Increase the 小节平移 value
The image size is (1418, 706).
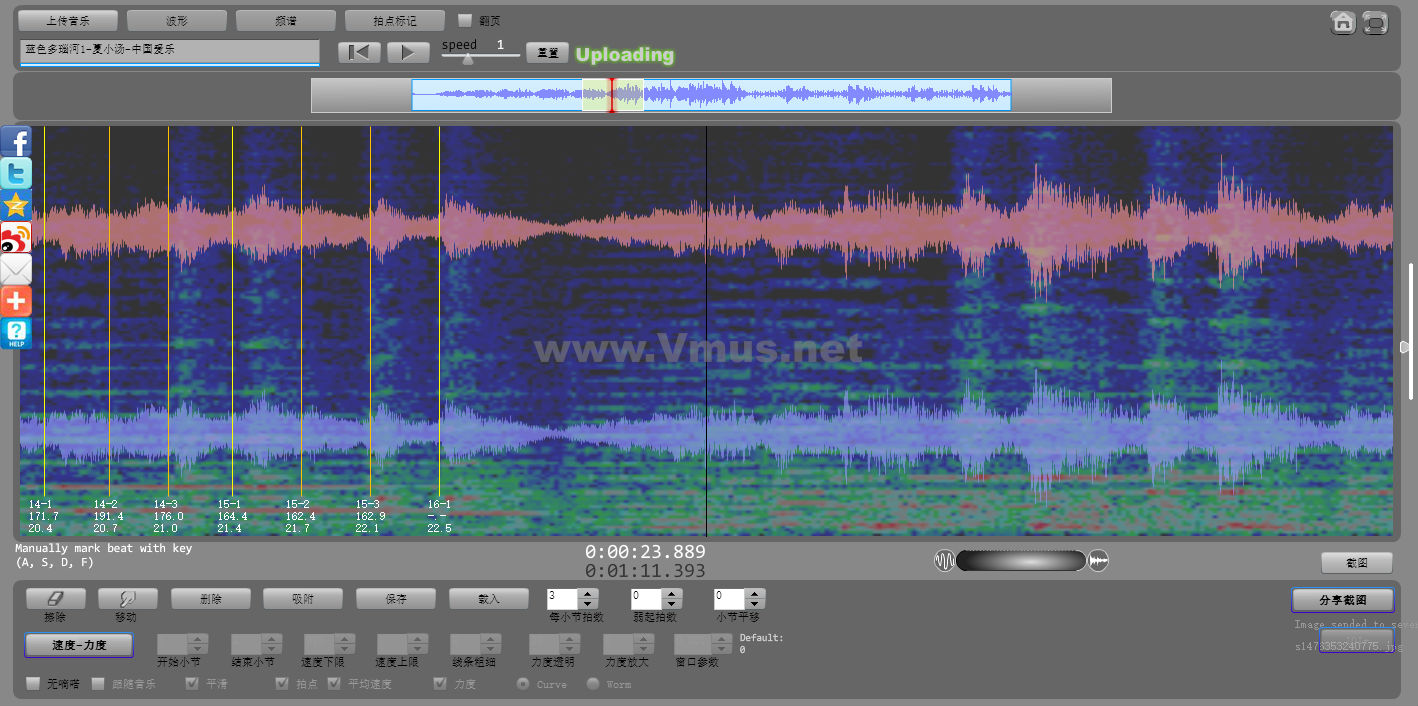point(755,594)
